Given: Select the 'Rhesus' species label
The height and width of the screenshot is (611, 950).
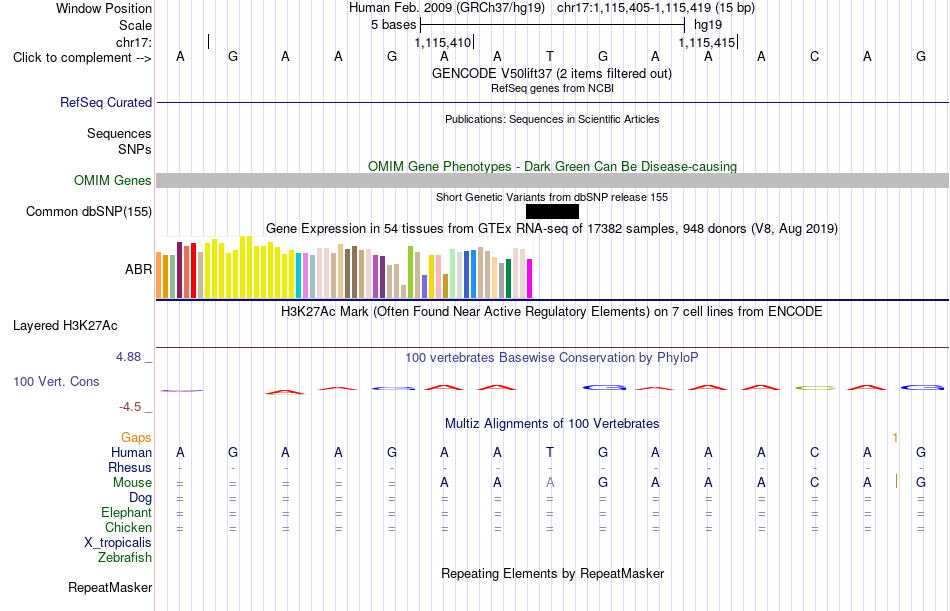Looking at the screenshot, I should pos(130,467).
